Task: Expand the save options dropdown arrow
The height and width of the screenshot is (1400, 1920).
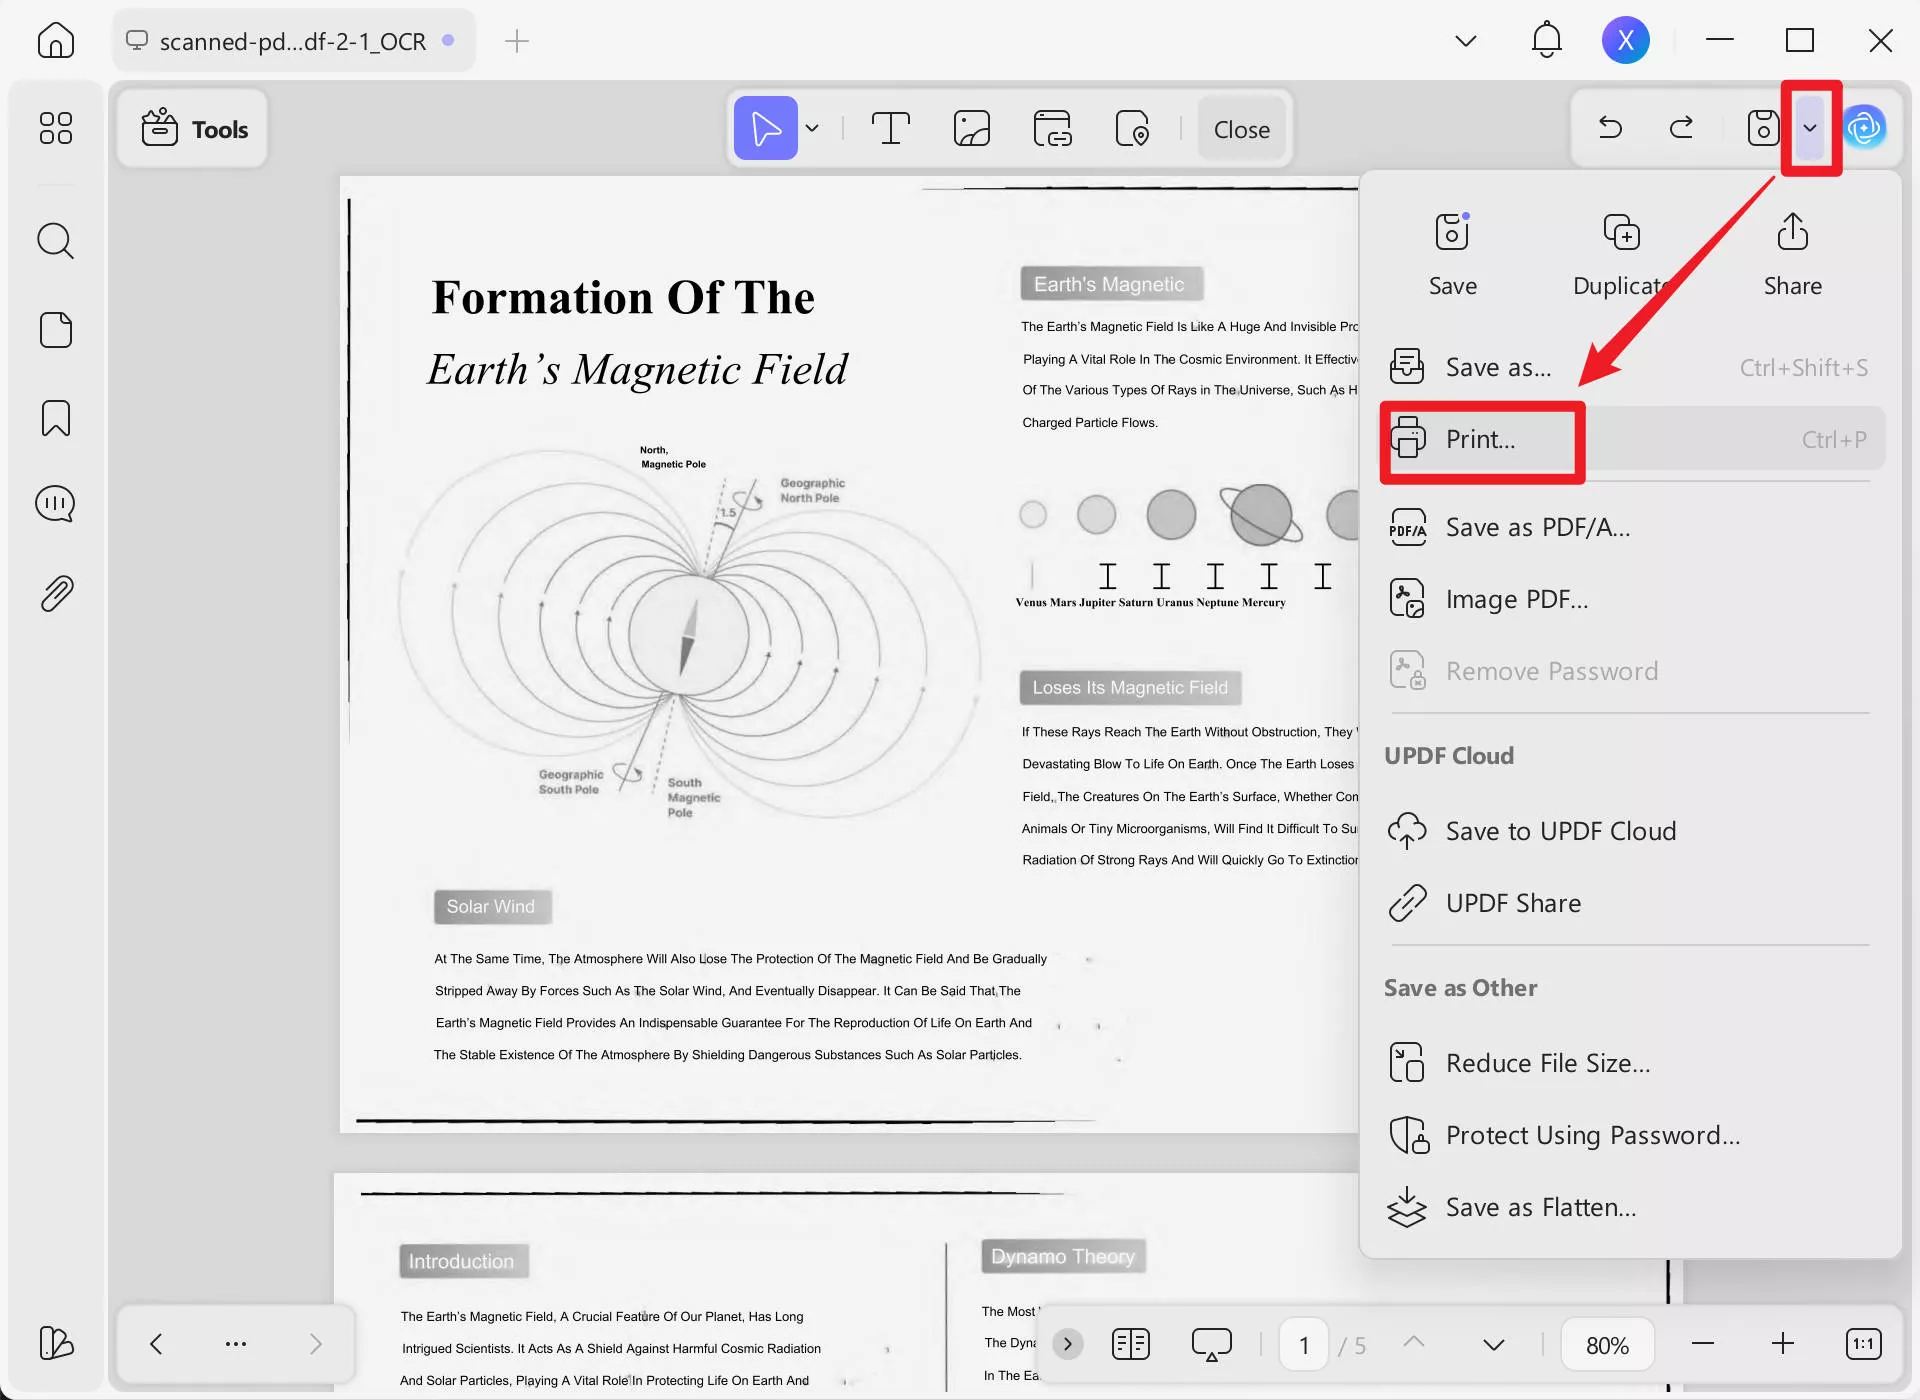Action: click(1810, 128)
